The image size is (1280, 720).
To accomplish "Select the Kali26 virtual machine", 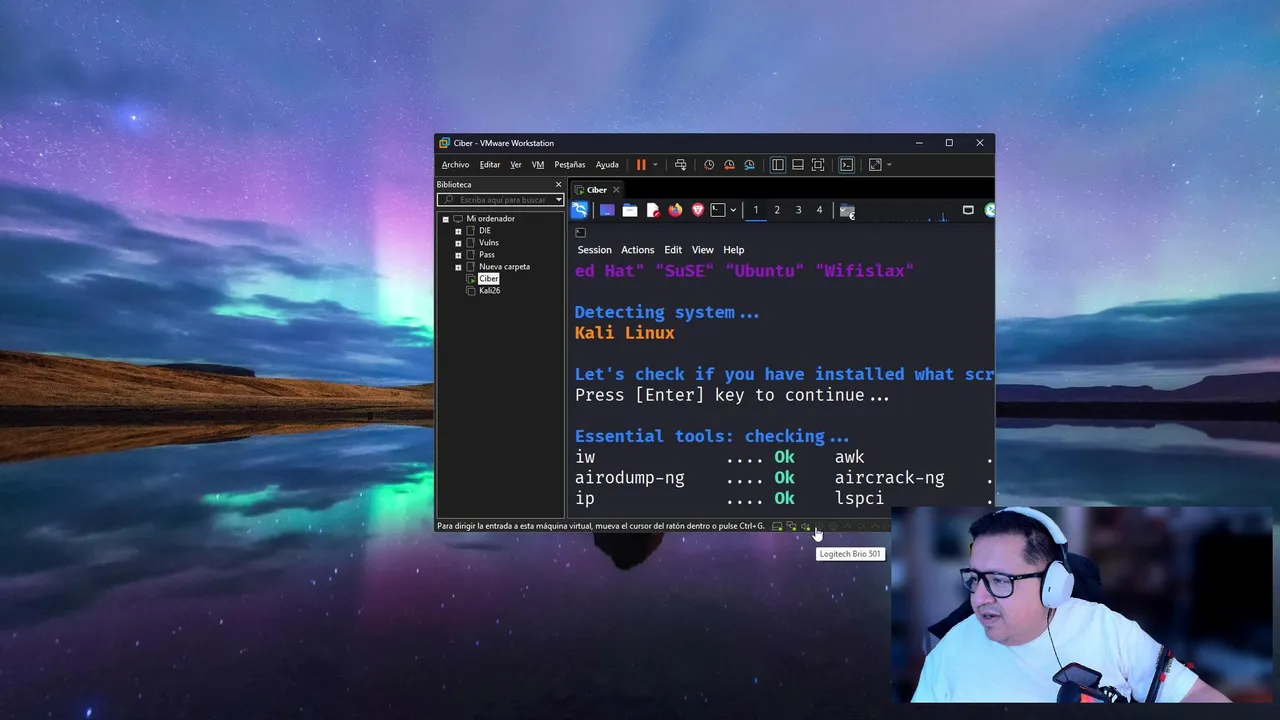I will [x=489, y=291].
